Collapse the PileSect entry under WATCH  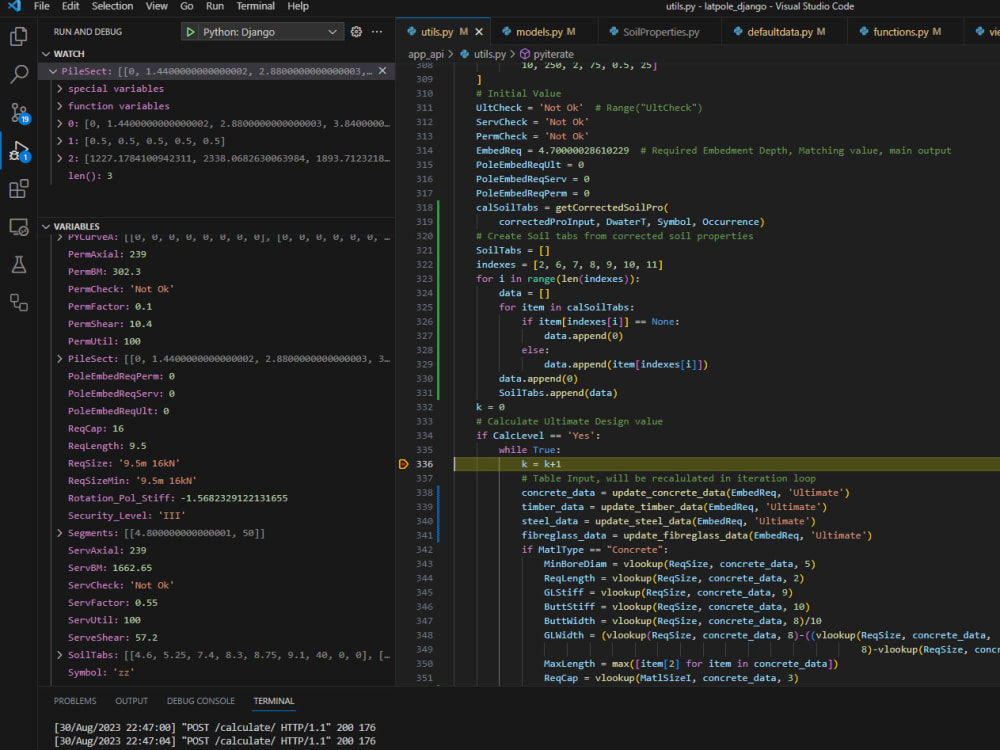point(53,71)
